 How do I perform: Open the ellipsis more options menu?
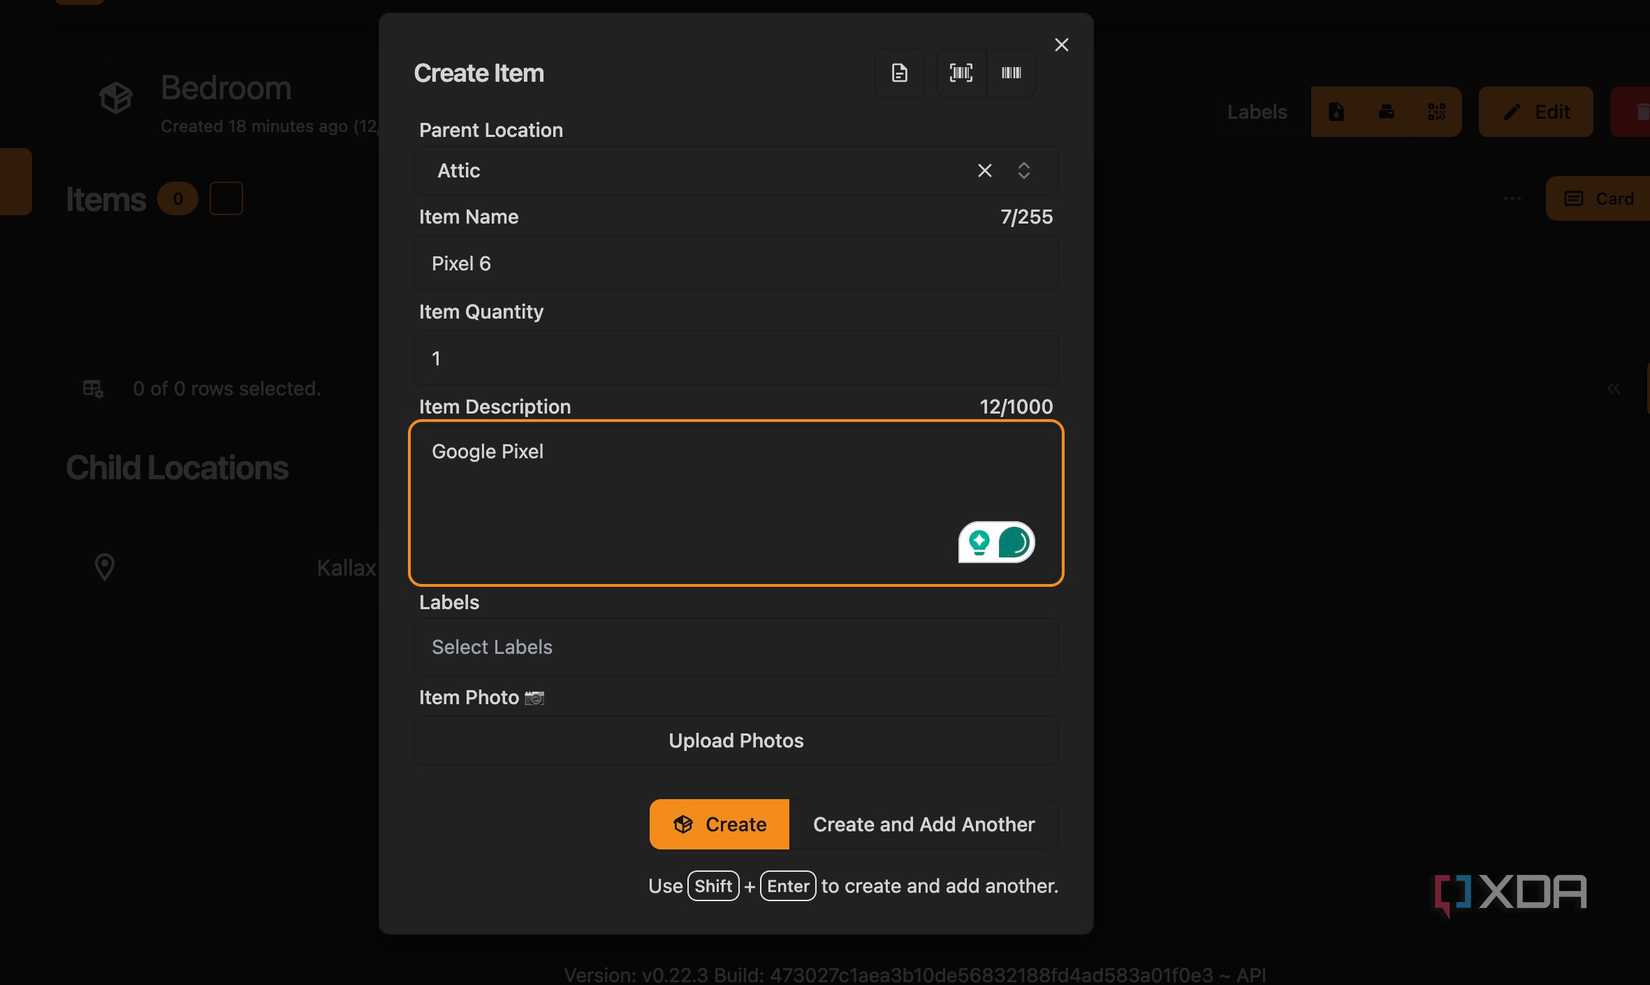tap(1512, 198)
